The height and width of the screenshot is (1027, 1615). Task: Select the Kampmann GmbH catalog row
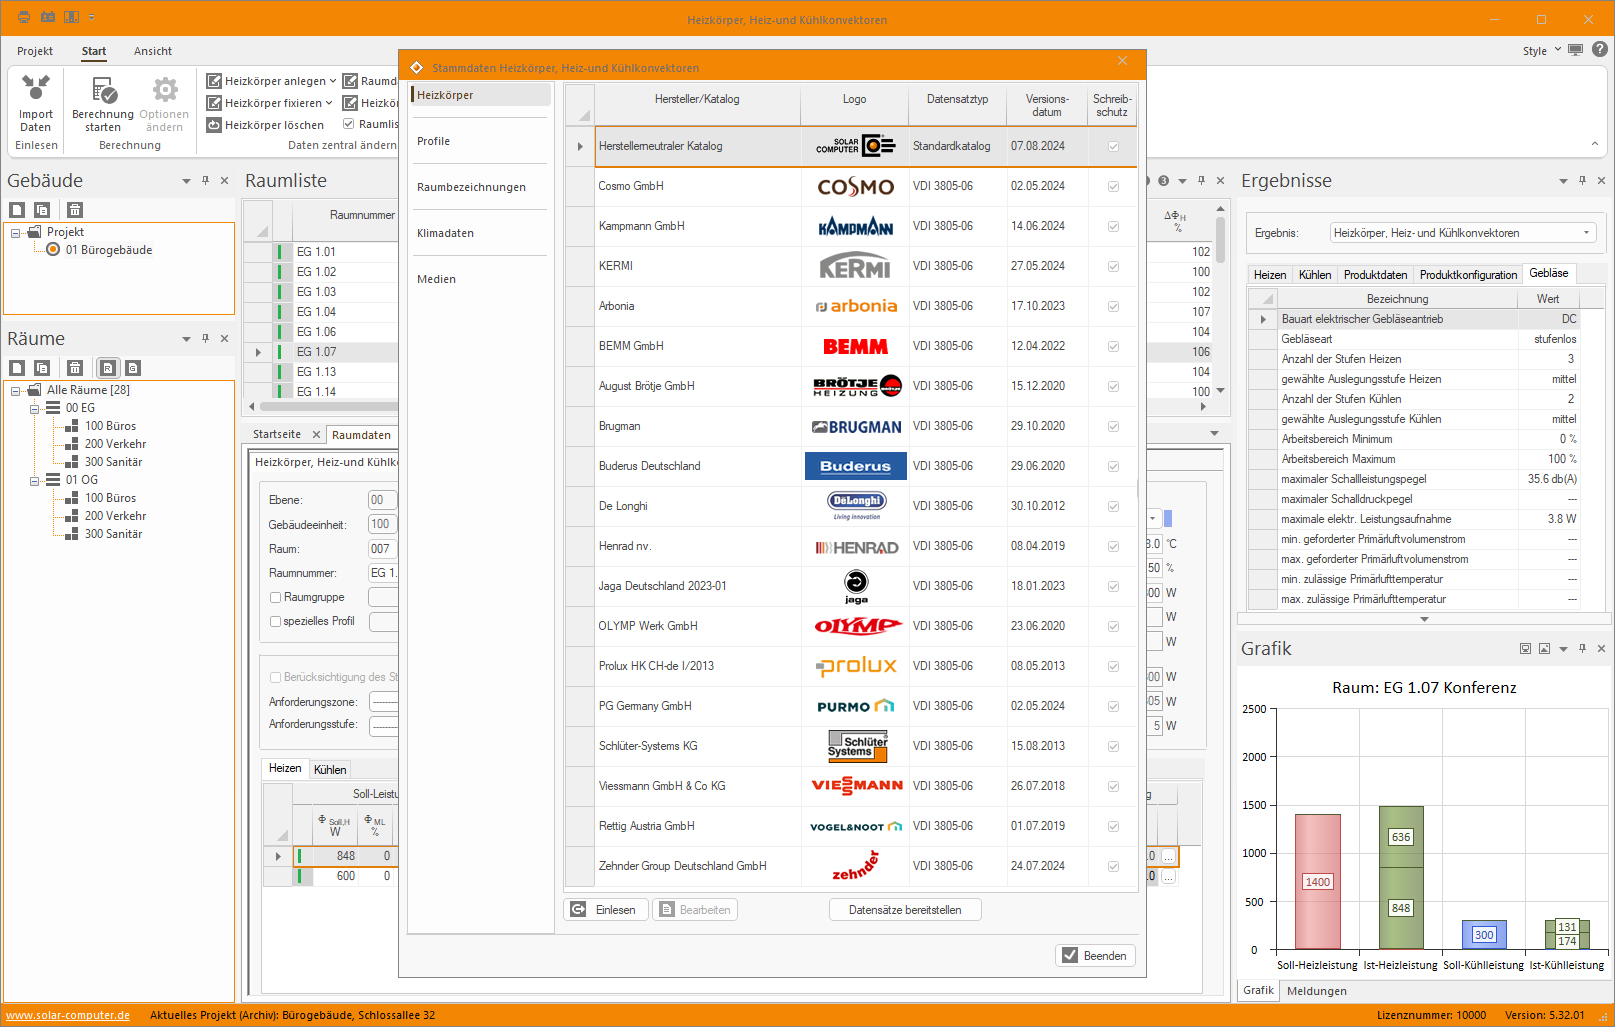850,227
